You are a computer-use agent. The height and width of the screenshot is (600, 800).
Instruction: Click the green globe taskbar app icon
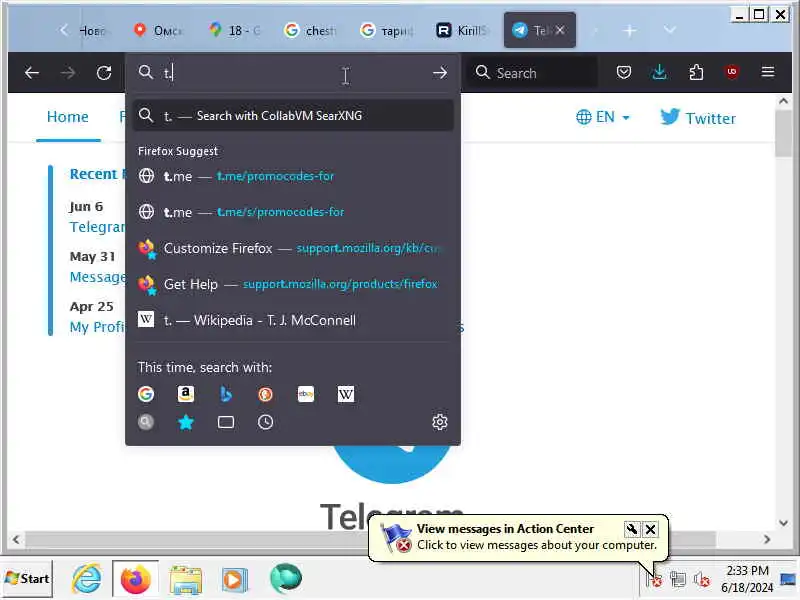286,579
